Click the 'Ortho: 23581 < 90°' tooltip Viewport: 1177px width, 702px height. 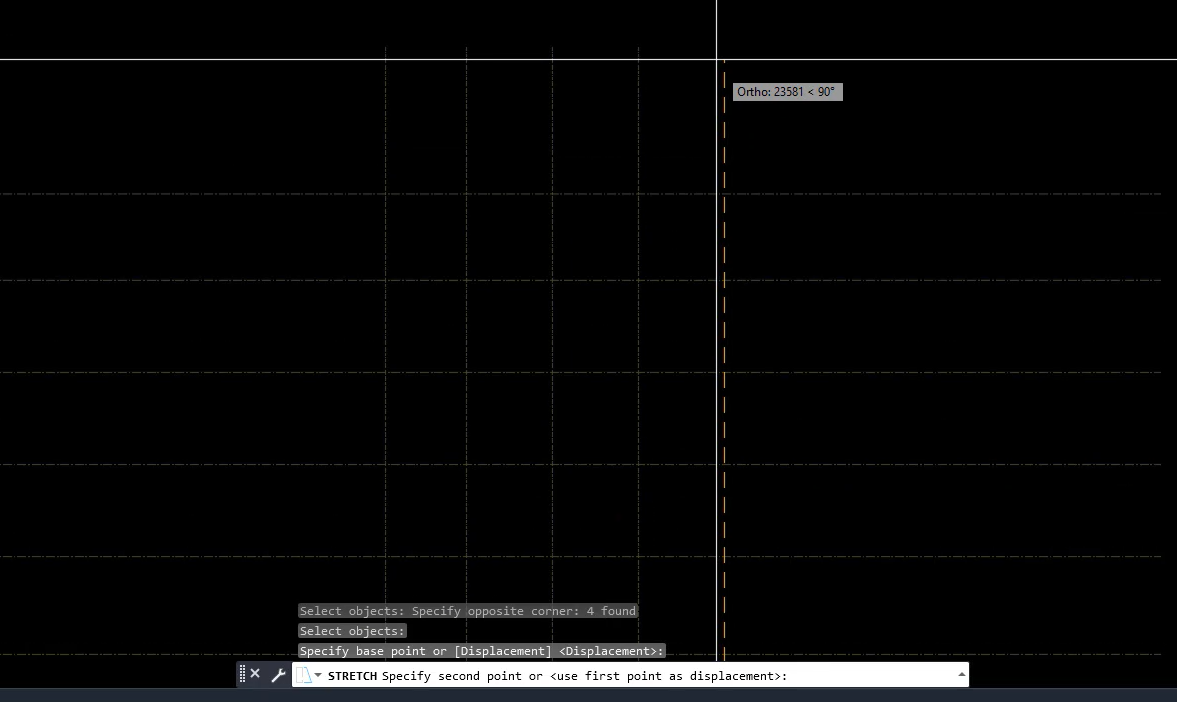coord(787,92)
